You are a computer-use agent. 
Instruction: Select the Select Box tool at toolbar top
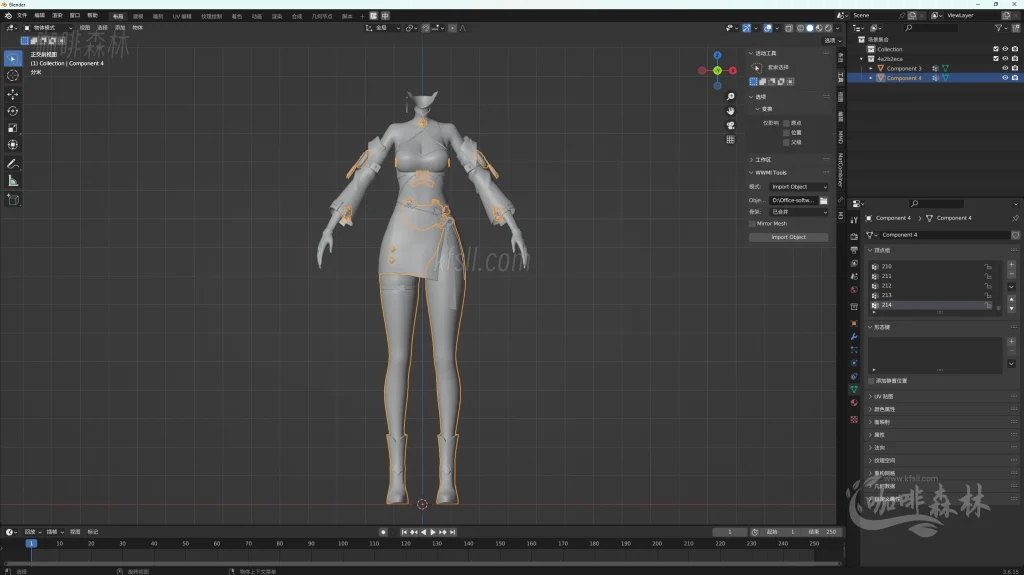pos(12,59)
